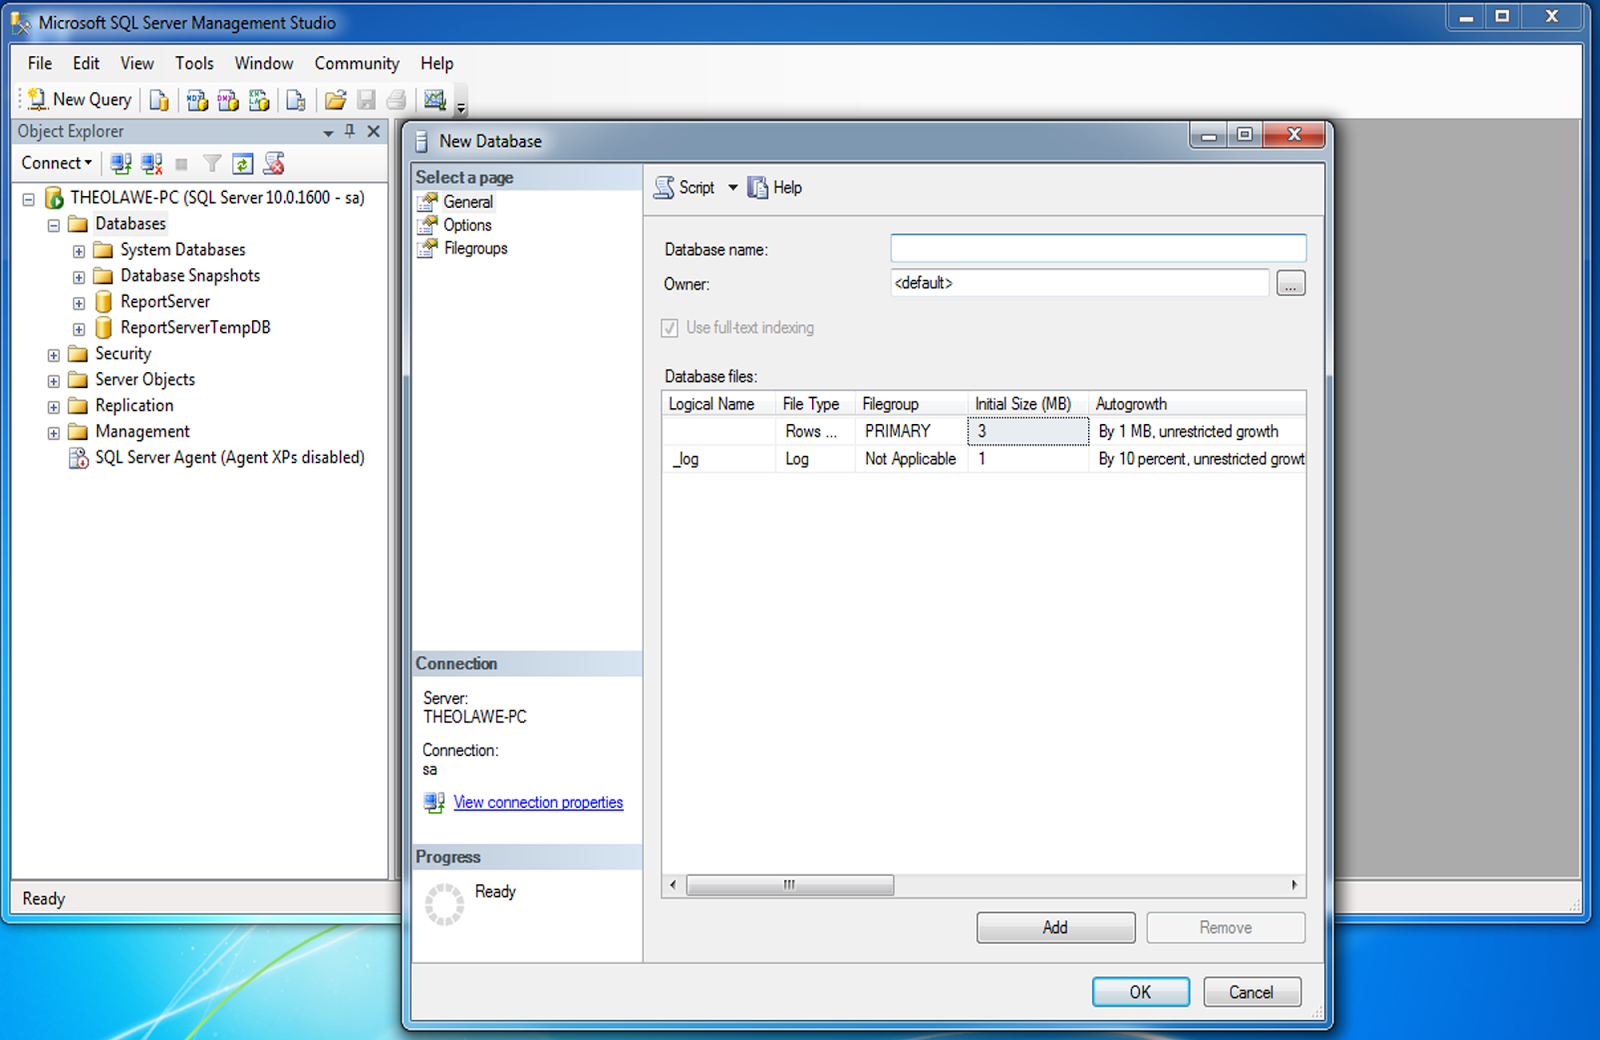
Task: Click the Add button
Action: click(x=1056, y=928)
